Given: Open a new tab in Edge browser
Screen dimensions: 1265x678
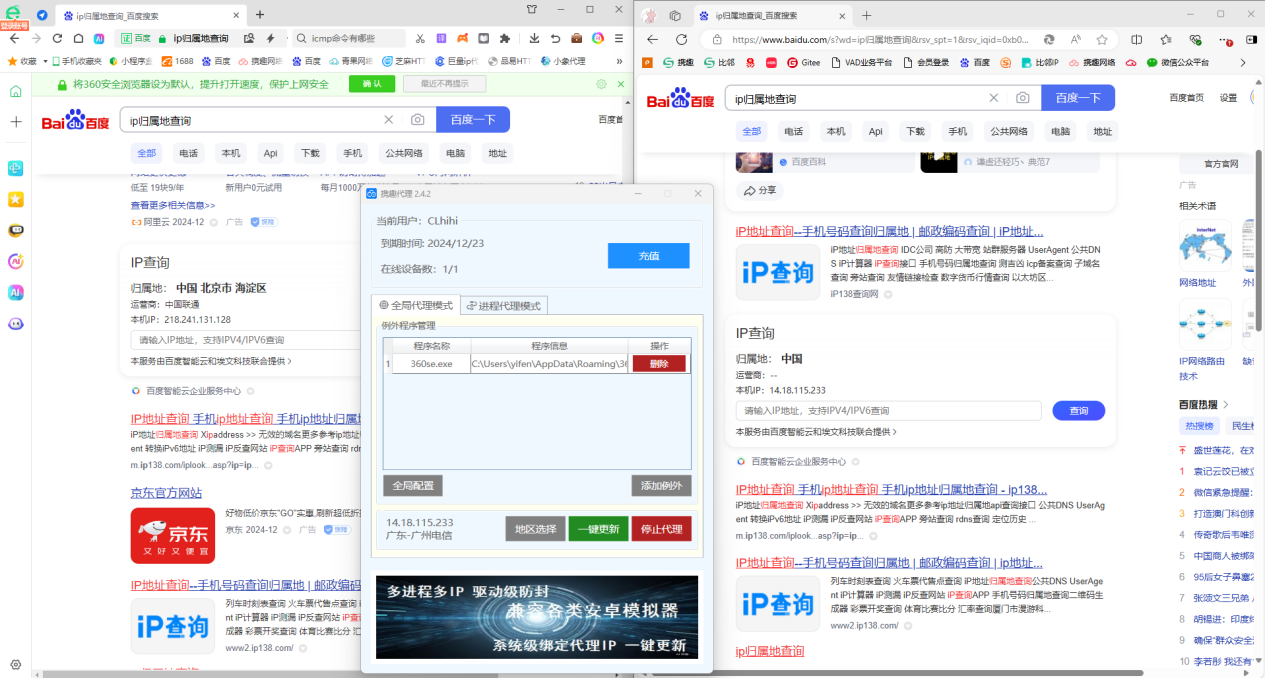Looking at the screenshot, I should 866,15.
